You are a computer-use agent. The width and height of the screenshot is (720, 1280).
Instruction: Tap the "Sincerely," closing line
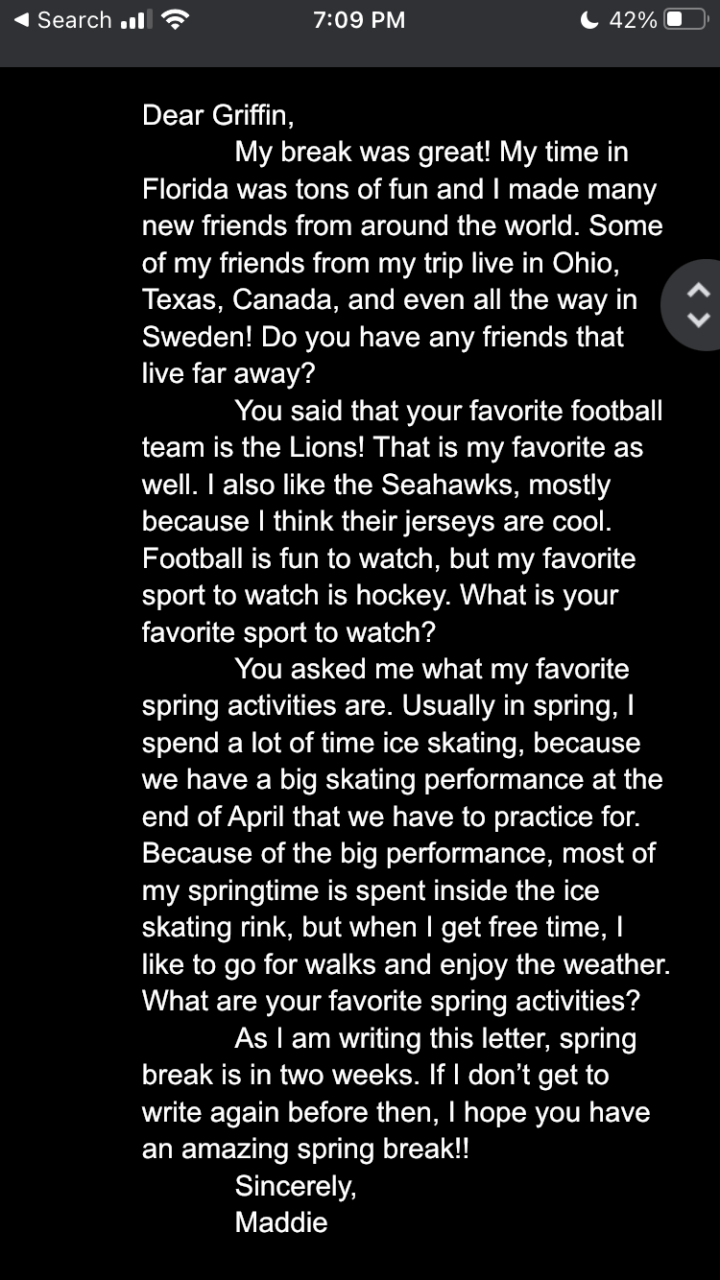tap(295, 1186)
